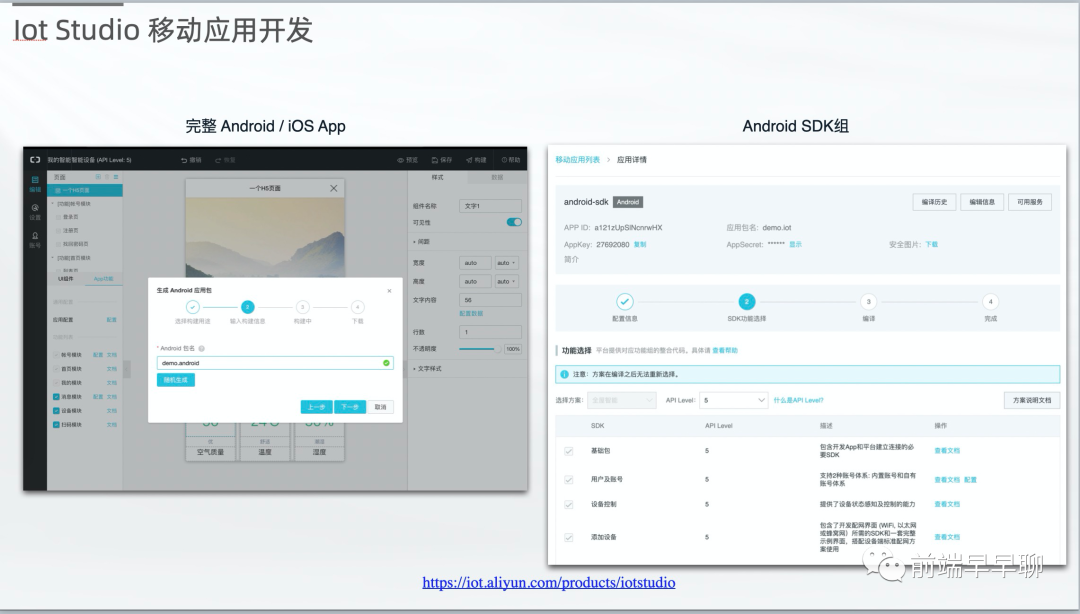
Task: Select the 一个H5页面 page item
Action: pyautogui.click(x=85, y=190)
